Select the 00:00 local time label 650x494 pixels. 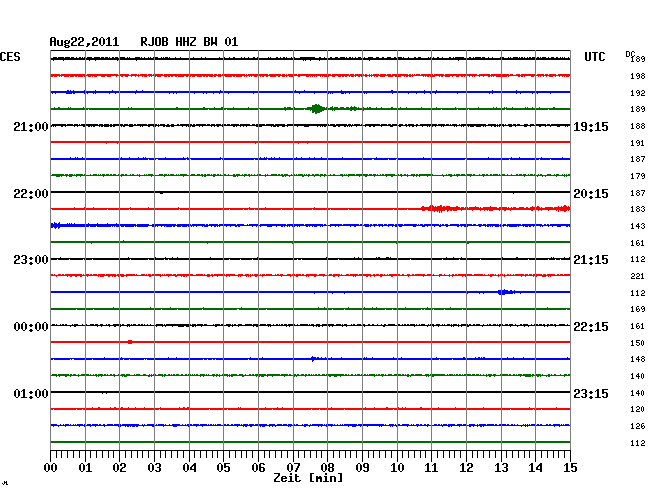(x=31, y=327)
